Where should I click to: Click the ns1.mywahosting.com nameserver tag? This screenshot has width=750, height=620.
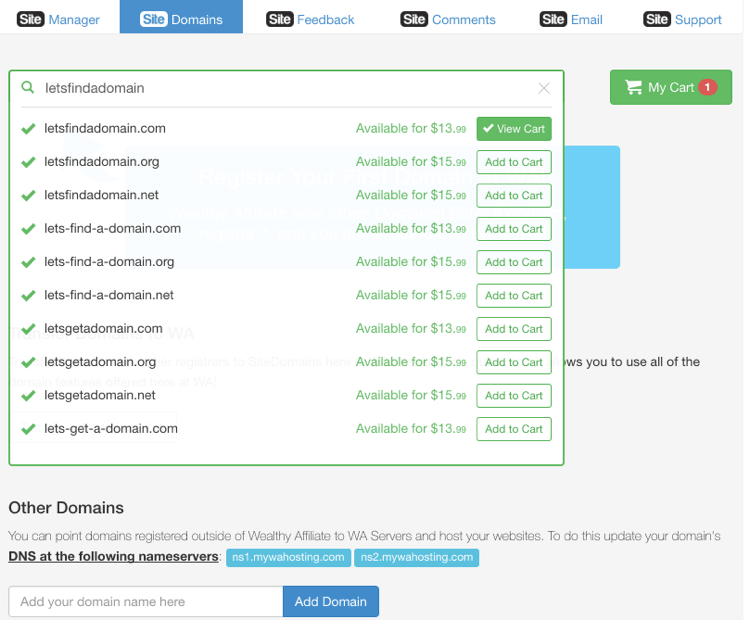(x=288, y=557)
